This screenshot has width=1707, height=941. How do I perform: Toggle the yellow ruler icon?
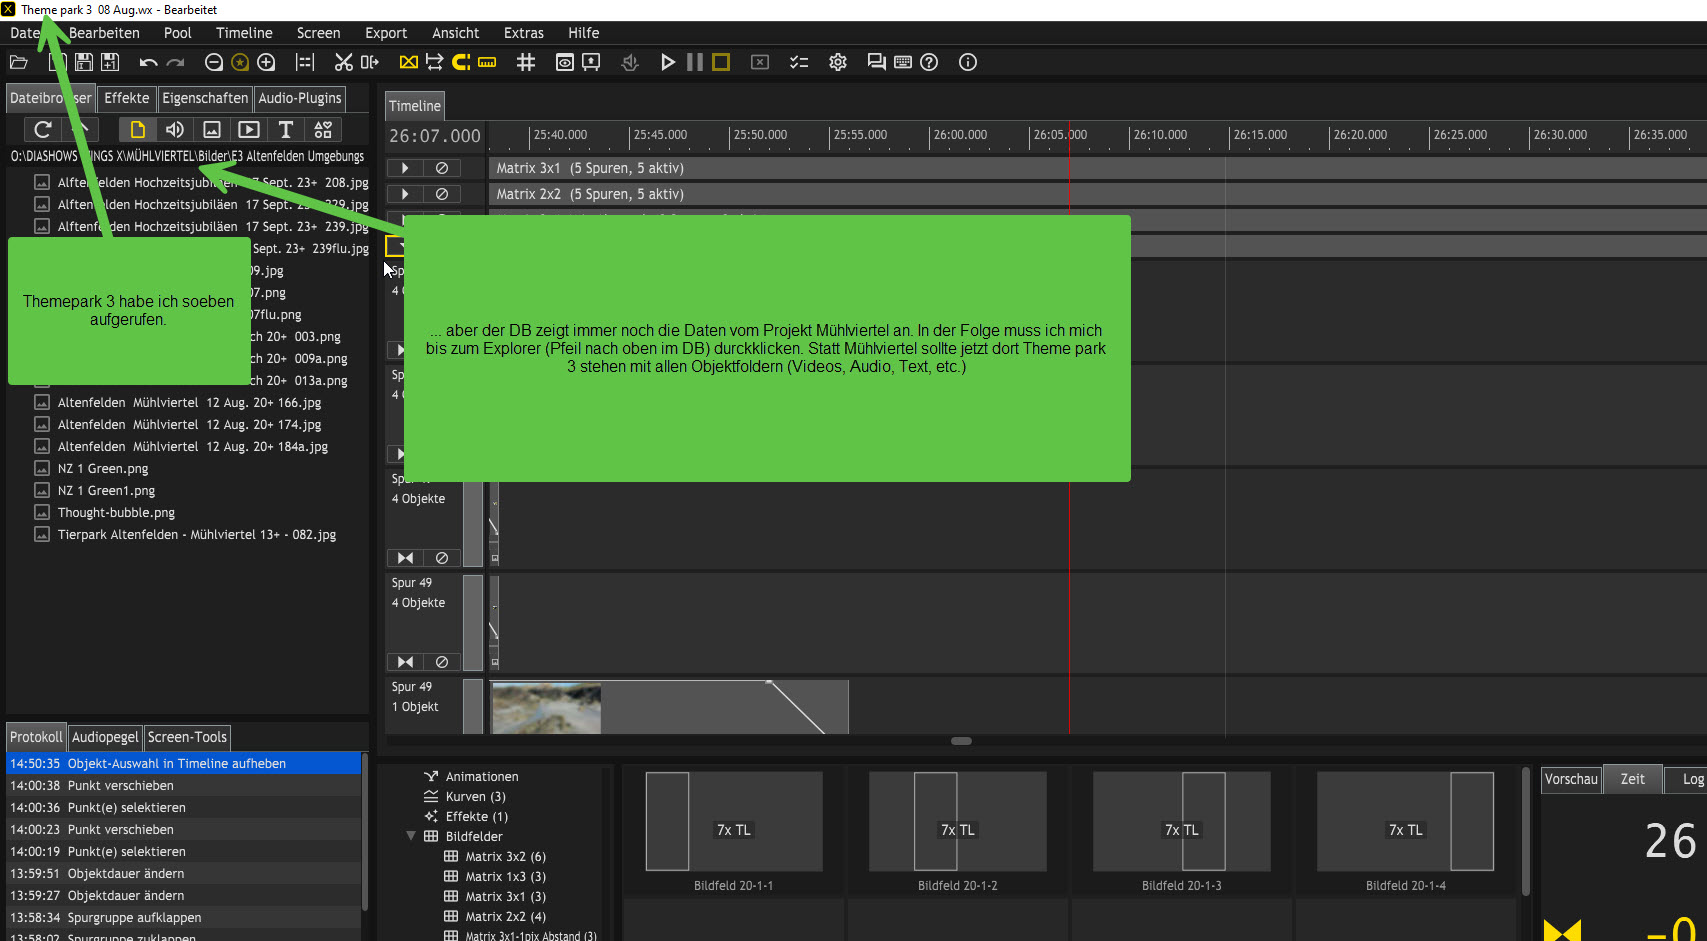tap(487, 62)
